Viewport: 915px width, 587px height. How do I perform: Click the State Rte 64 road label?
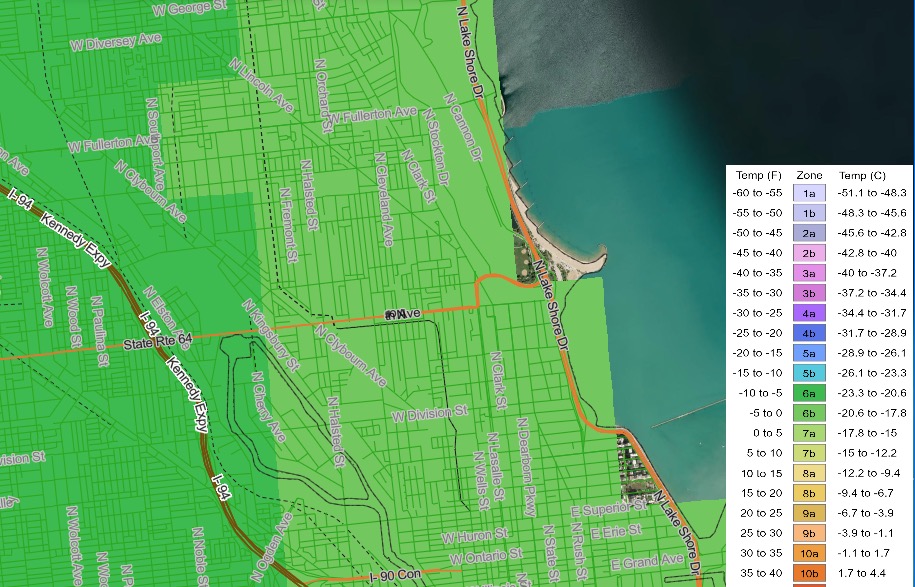[x=158, y=342]
